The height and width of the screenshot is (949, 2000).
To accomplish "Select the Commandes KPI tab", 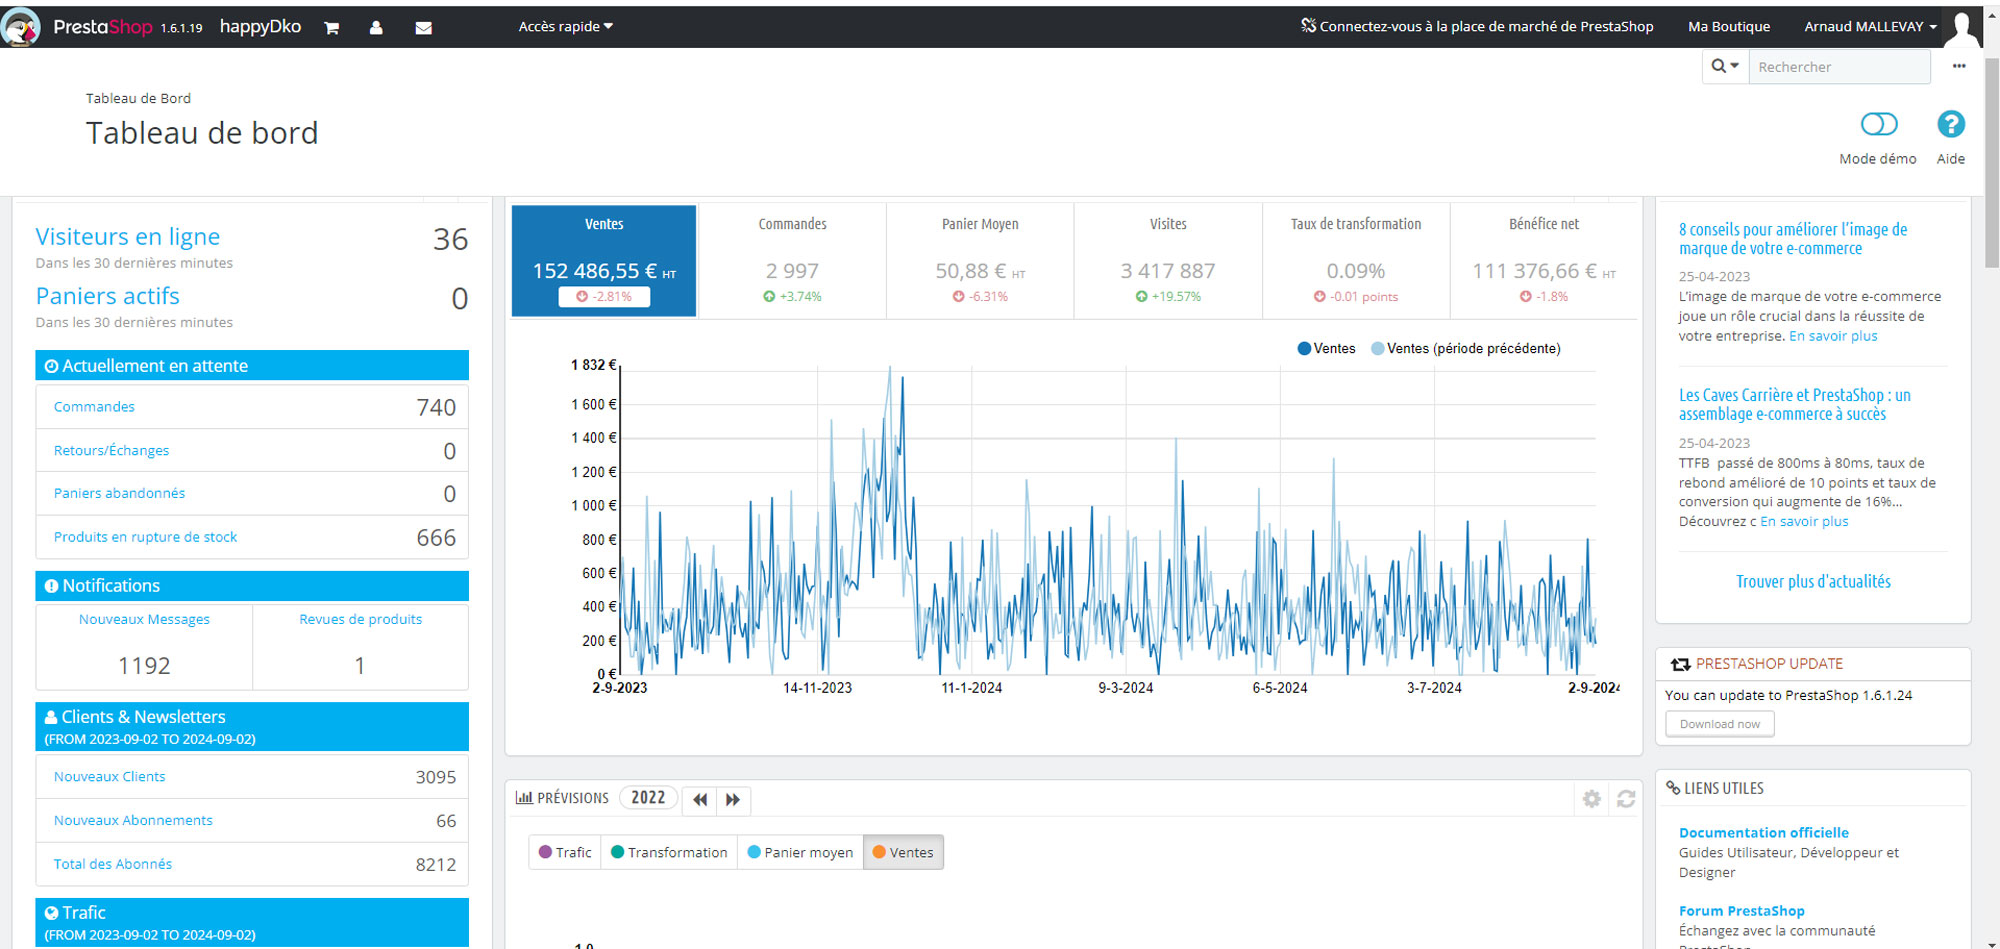I will click(792, 260).
